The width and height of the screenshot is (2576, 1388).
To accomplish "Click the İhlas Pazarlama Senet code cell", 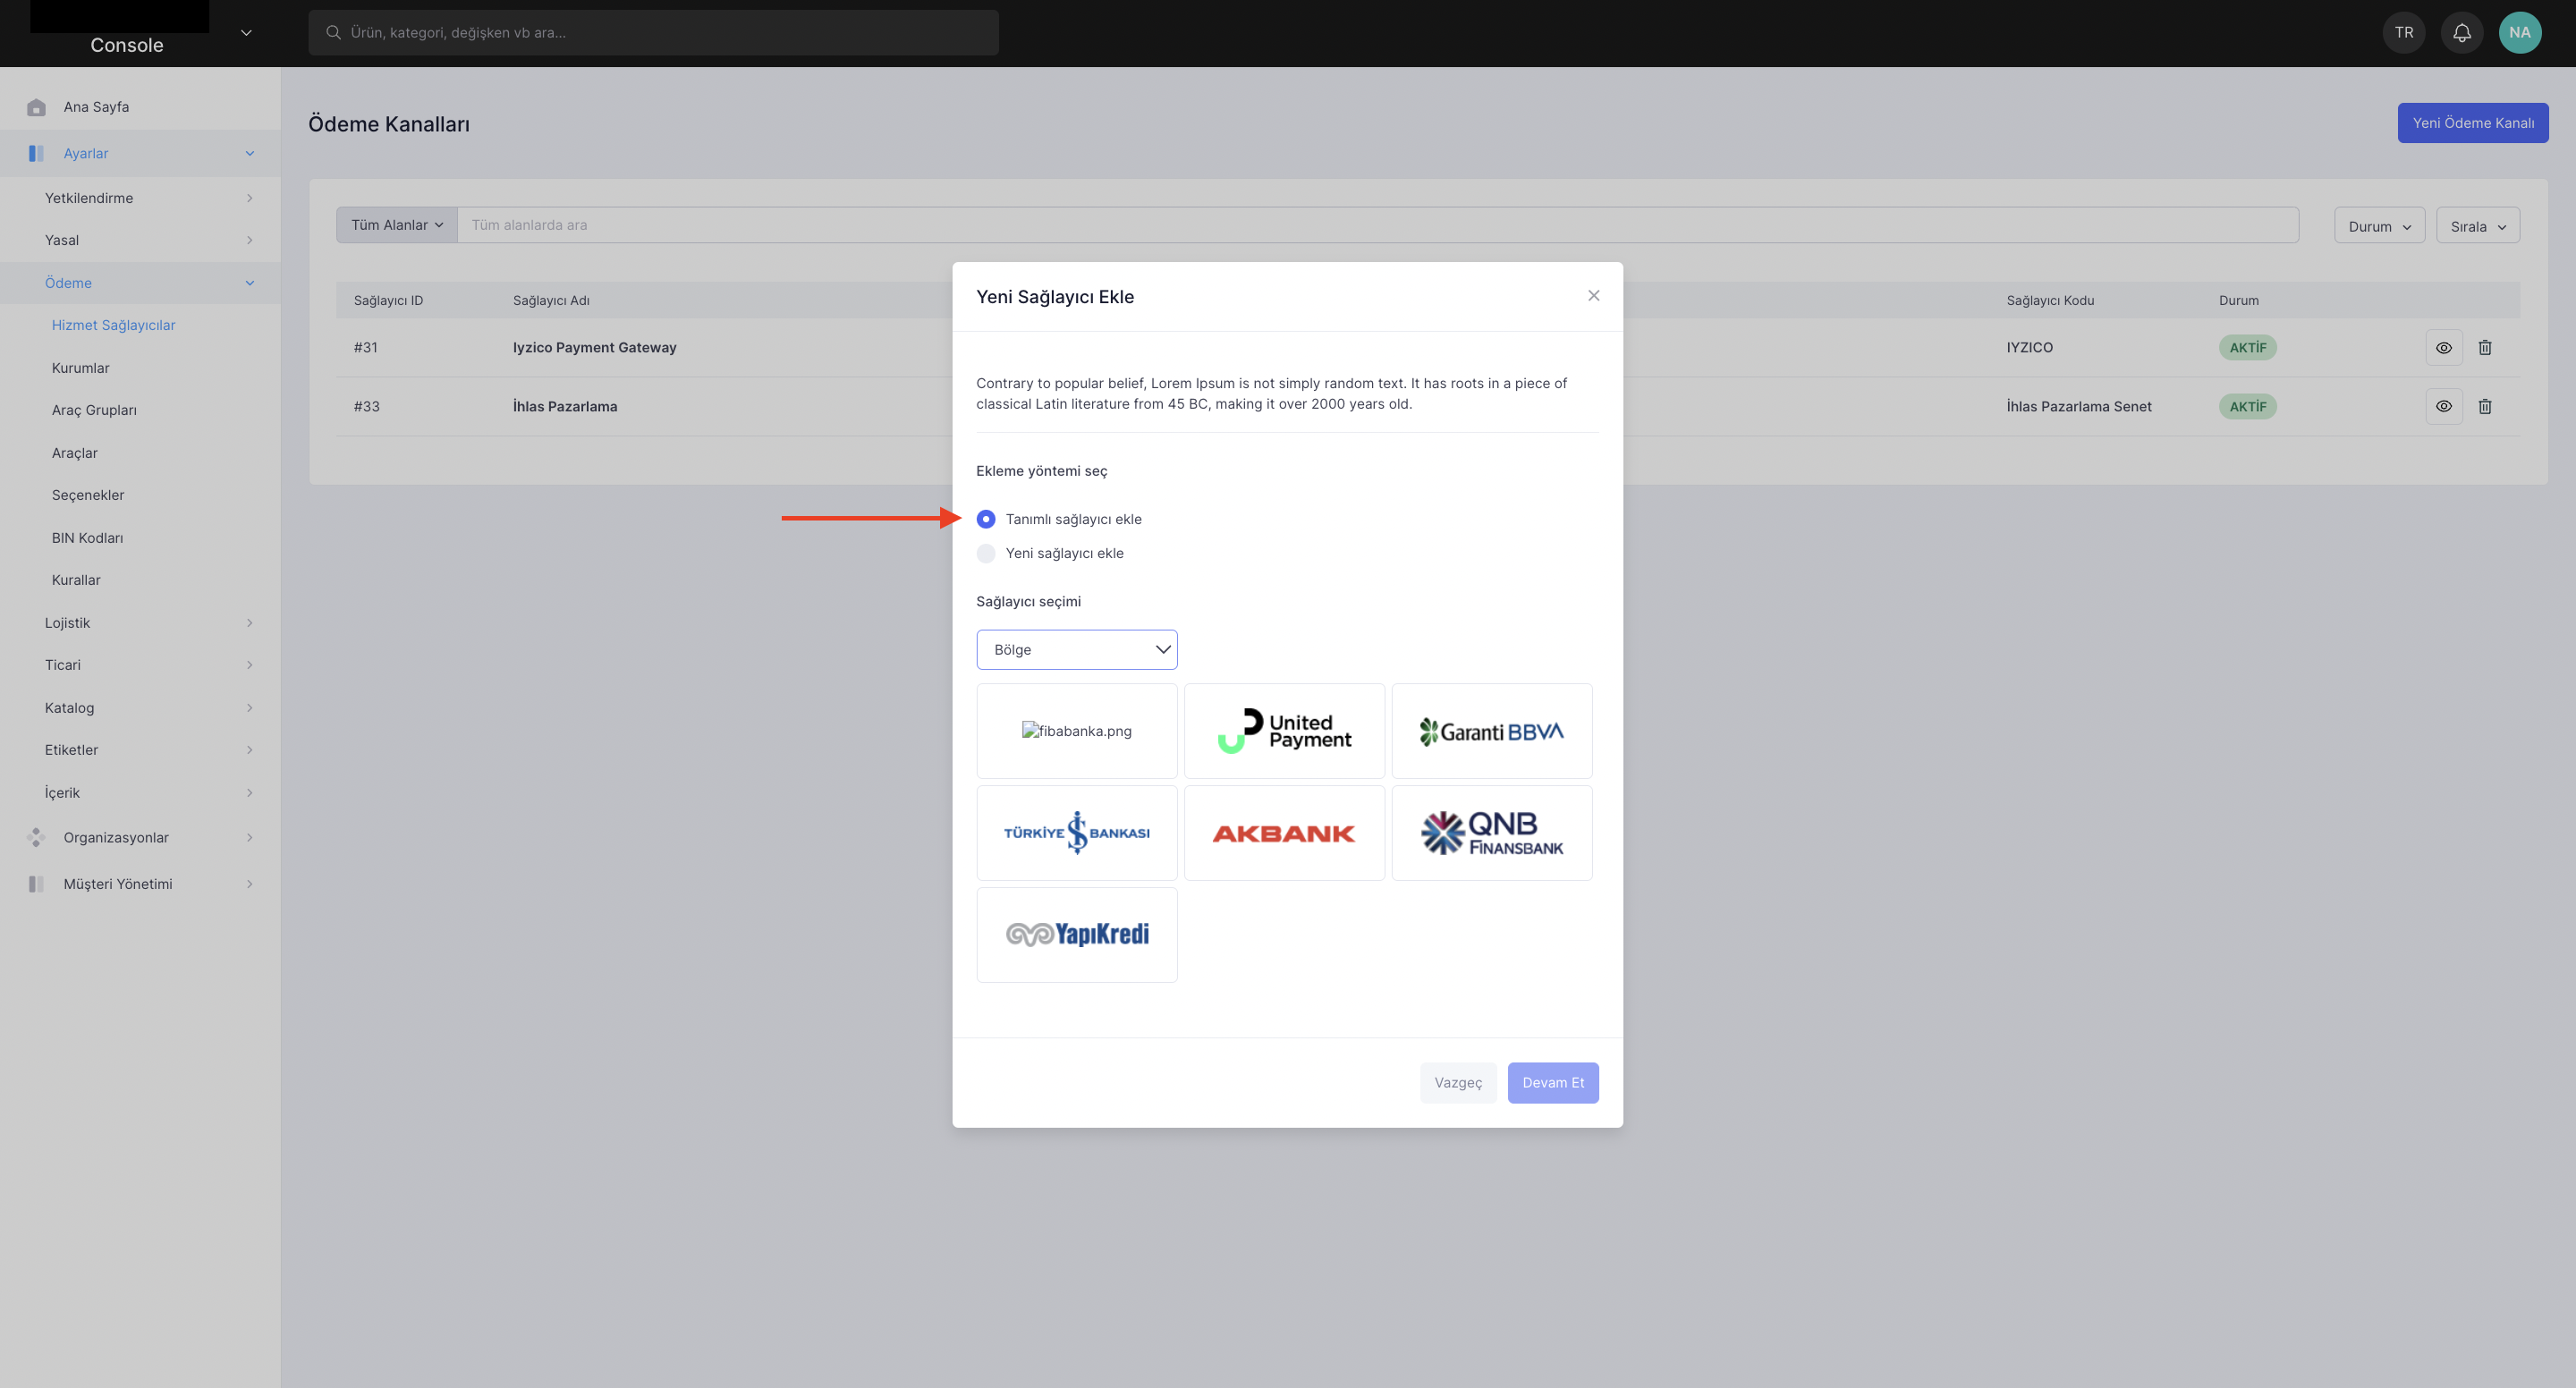I will pyautogui.click(x=2078, y=406).
